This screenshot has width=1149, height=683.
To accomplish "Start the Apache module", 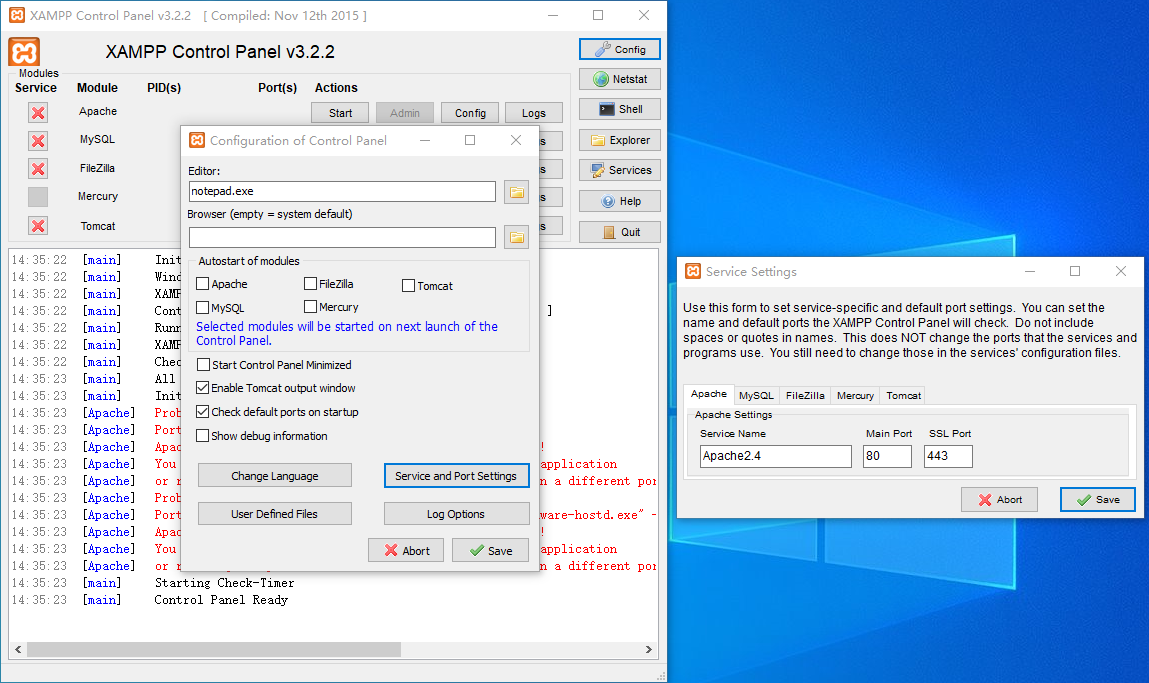I will 340,113.
